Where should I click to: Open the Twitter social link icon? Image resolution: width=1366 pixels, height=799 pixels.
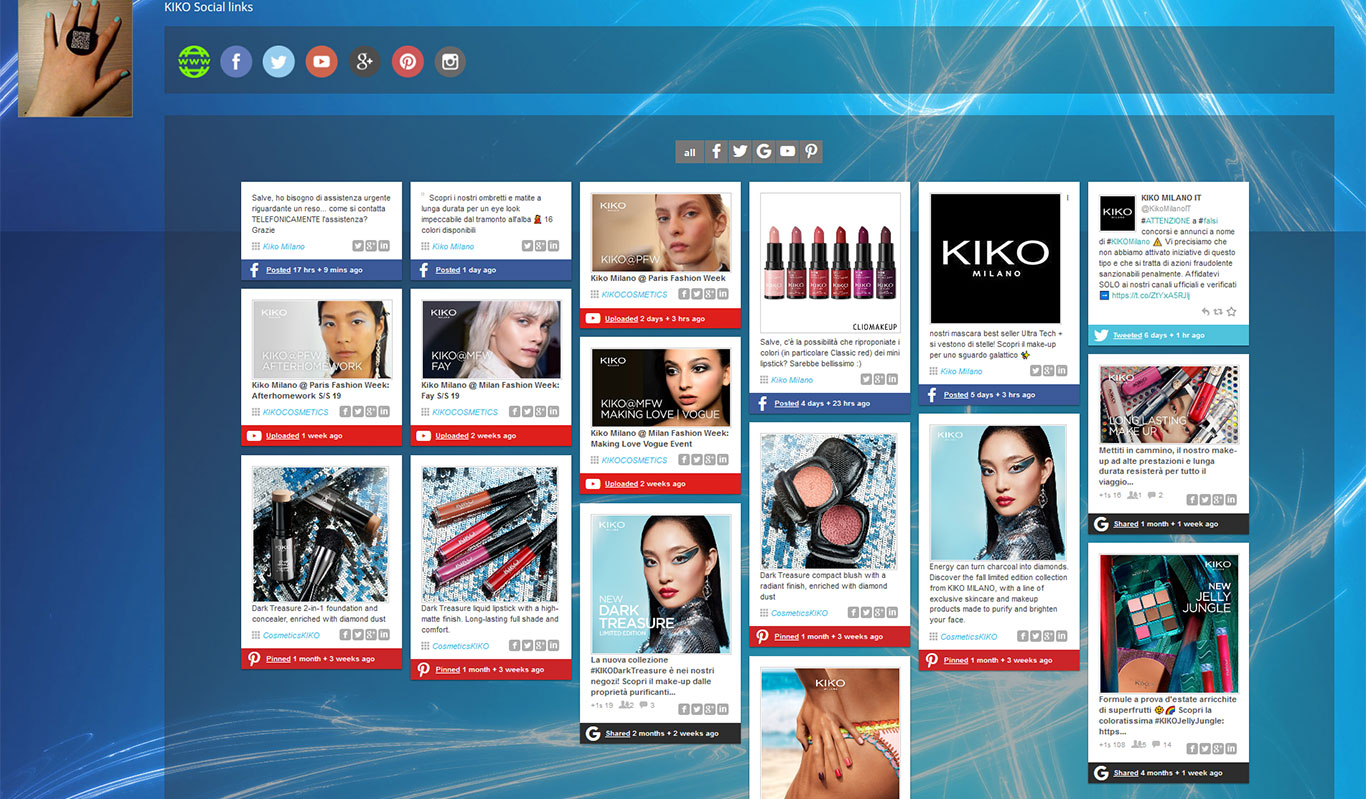(x=279, y=62)
